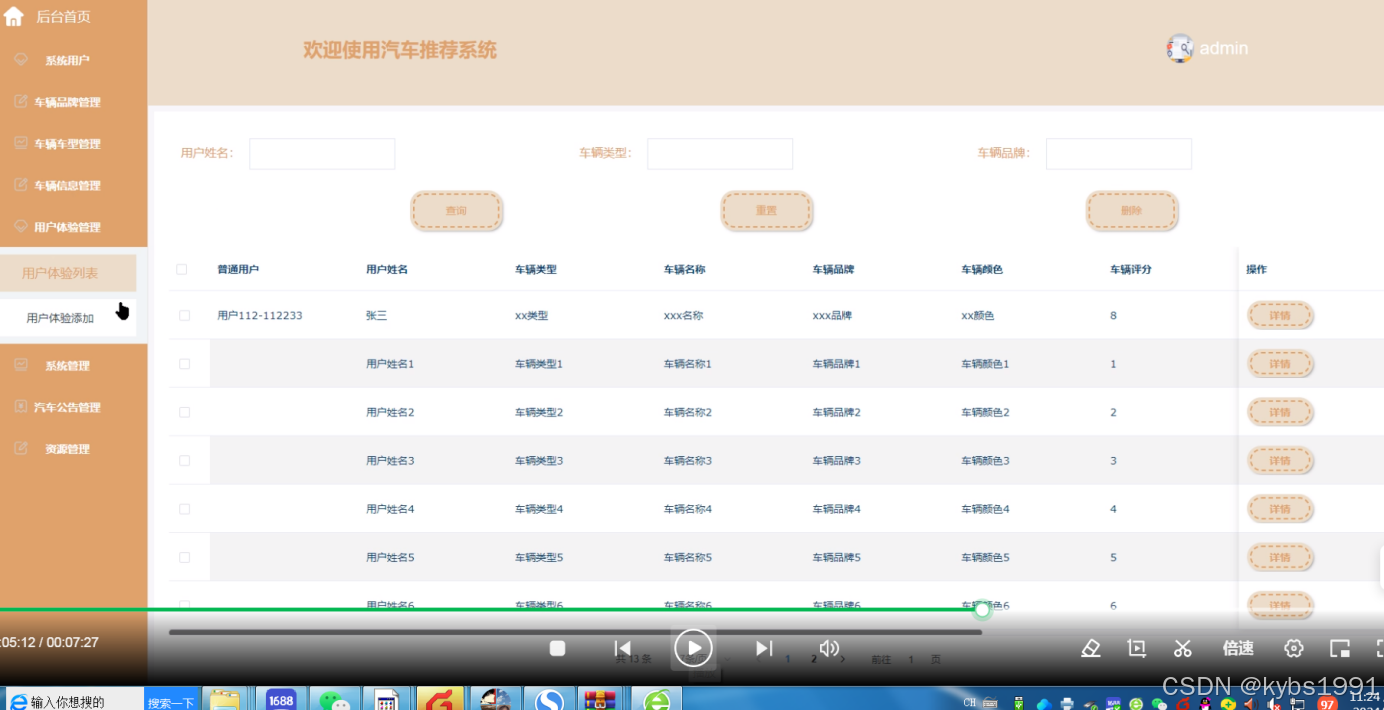Open the folder icon in taskbar

[x=225, y=699]
